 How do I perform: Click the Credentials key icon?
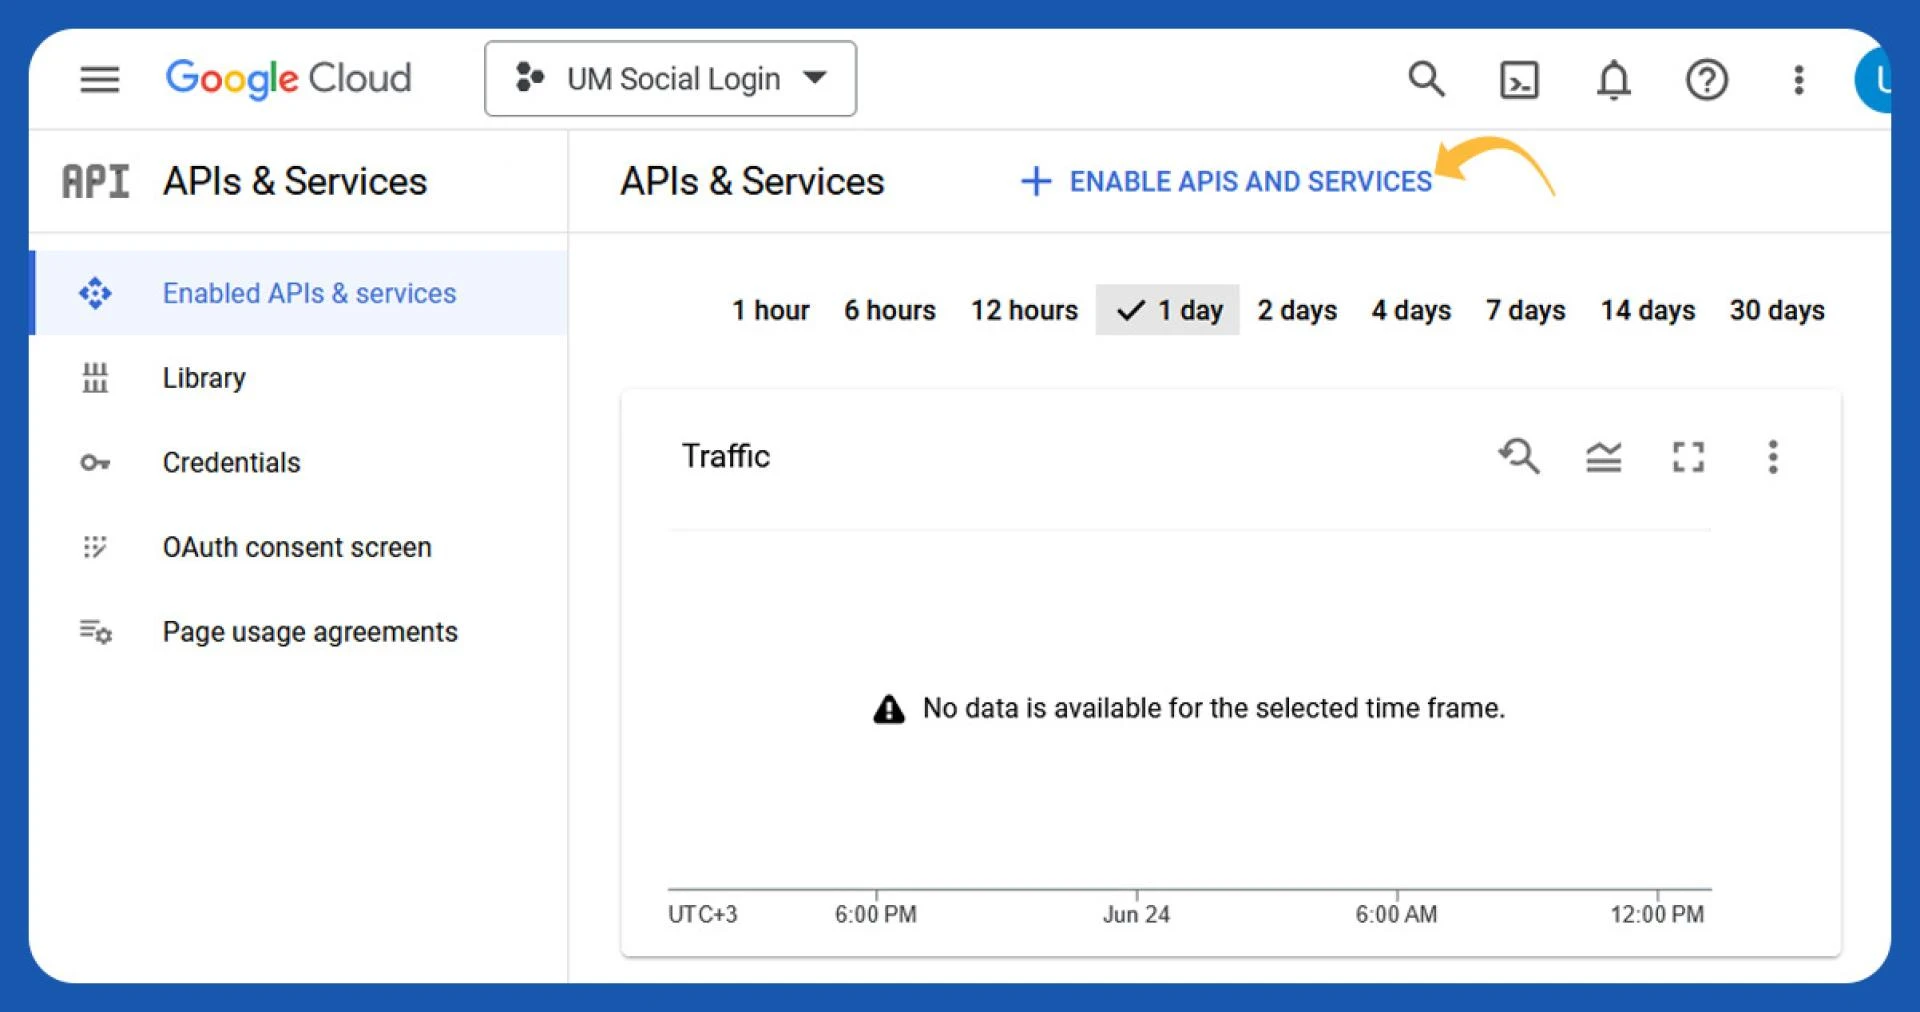(x=95, y=463)
